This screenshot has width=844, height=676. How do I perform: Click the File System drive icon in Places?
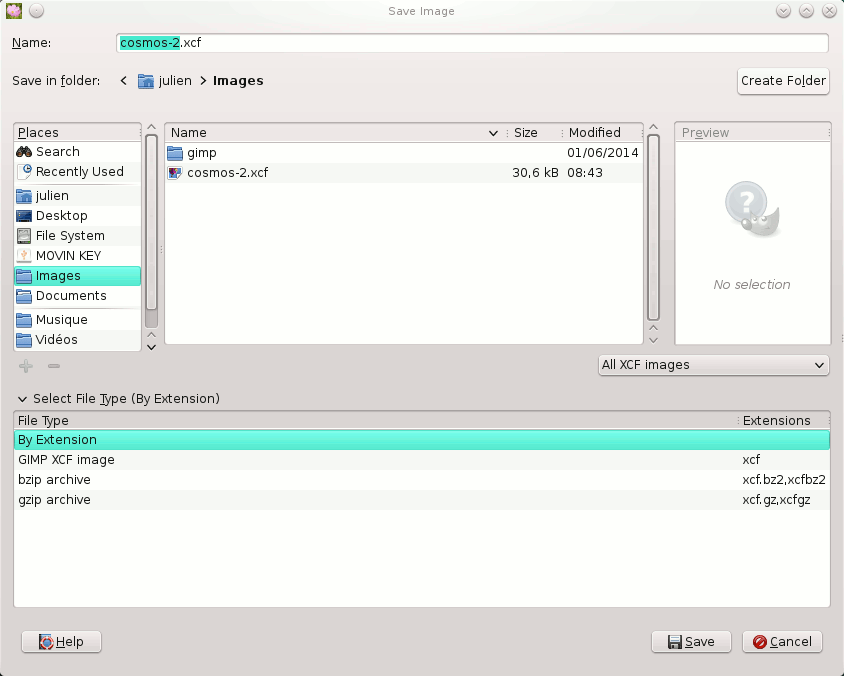pos(24,235)
